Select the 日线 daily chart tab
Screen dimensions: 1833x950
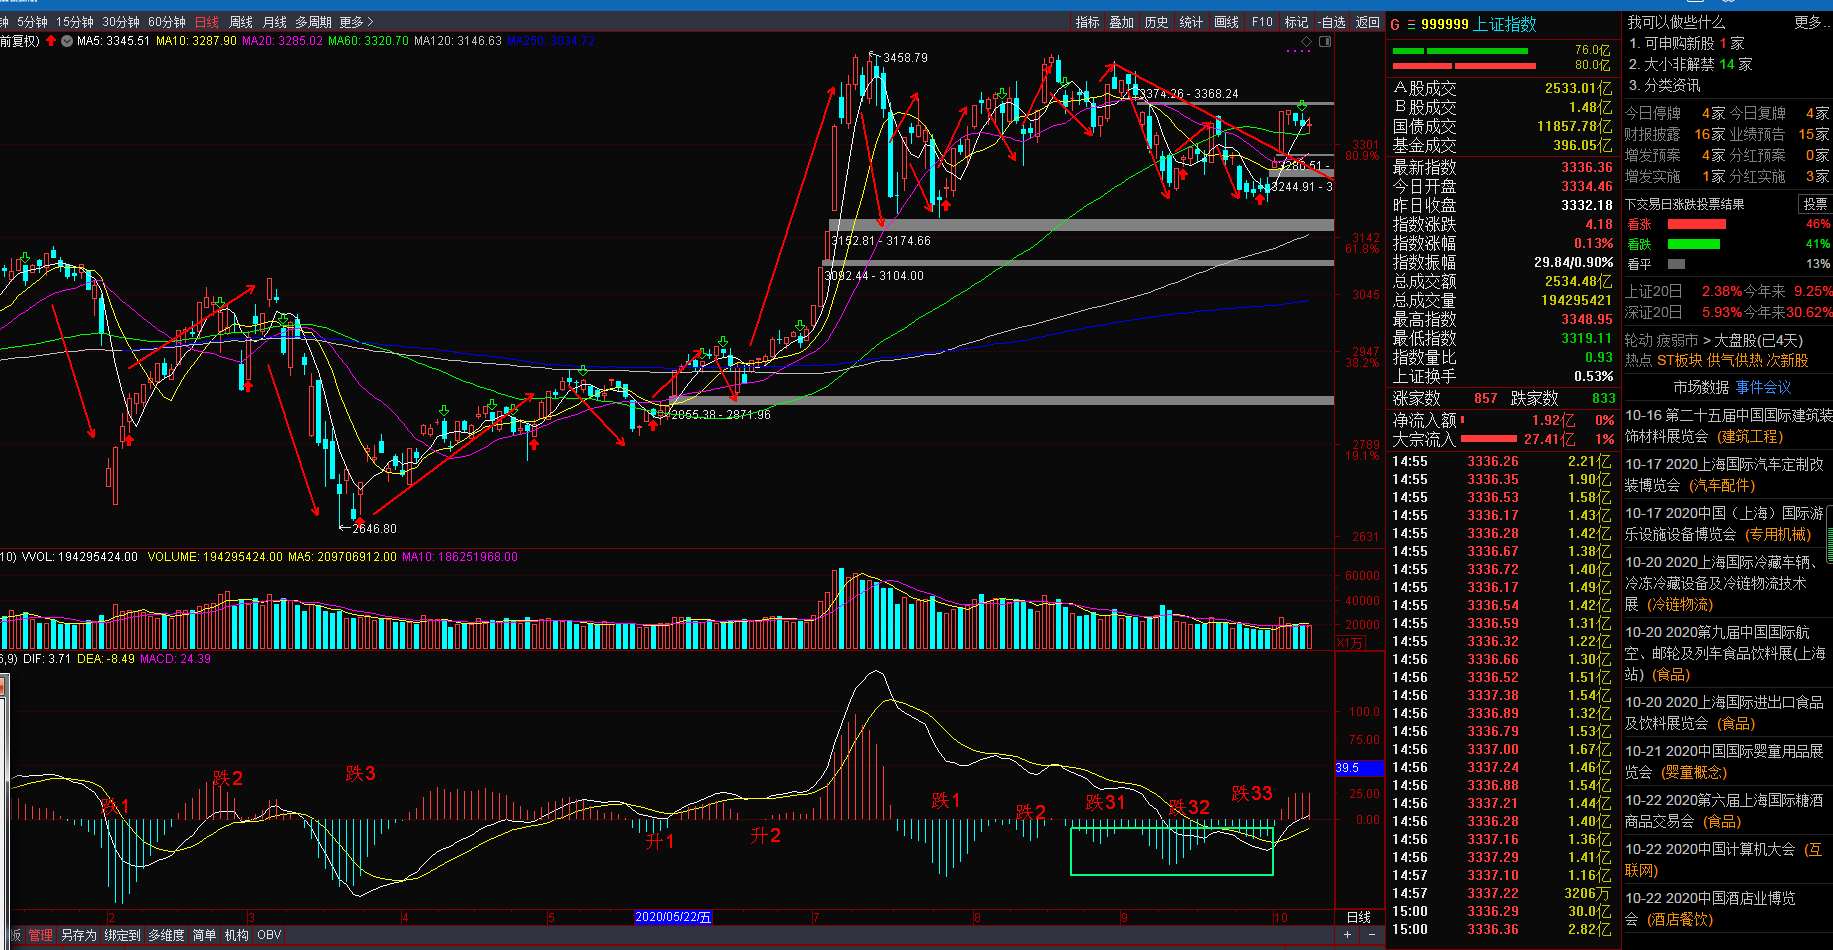pos(207,22)
